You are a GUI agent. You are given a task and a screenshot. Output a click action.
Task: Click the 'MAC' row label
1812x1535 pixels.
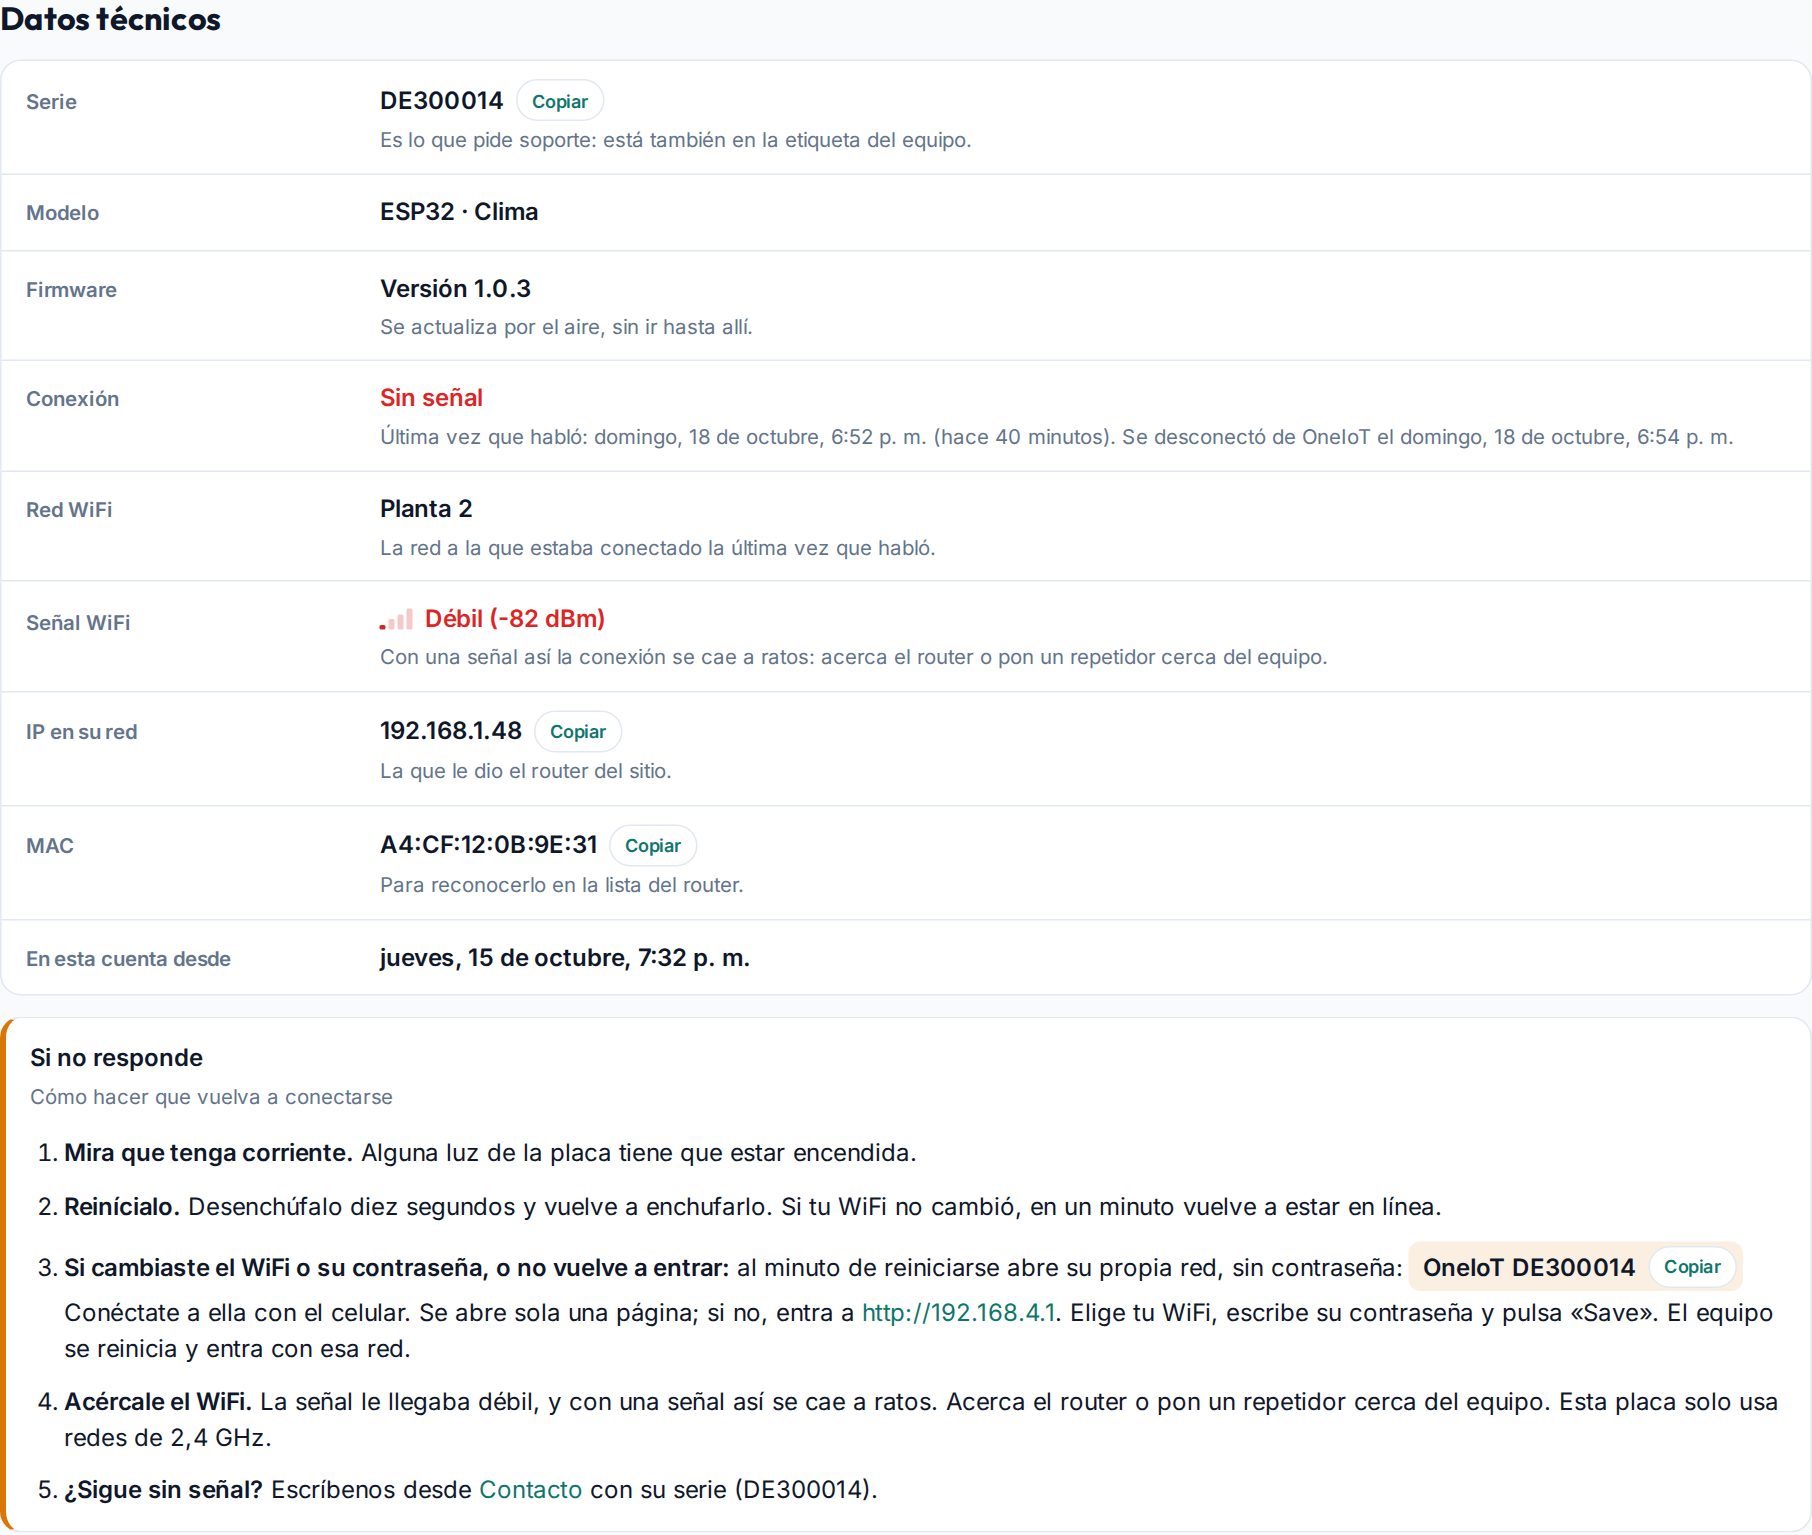click(x=50, y=846)
